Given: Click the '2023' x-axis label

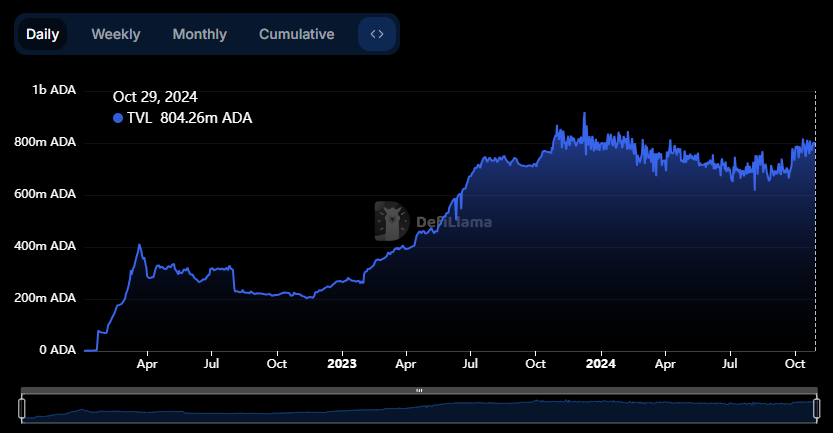Looking at the screenshot, I should (x=342, y=364).
